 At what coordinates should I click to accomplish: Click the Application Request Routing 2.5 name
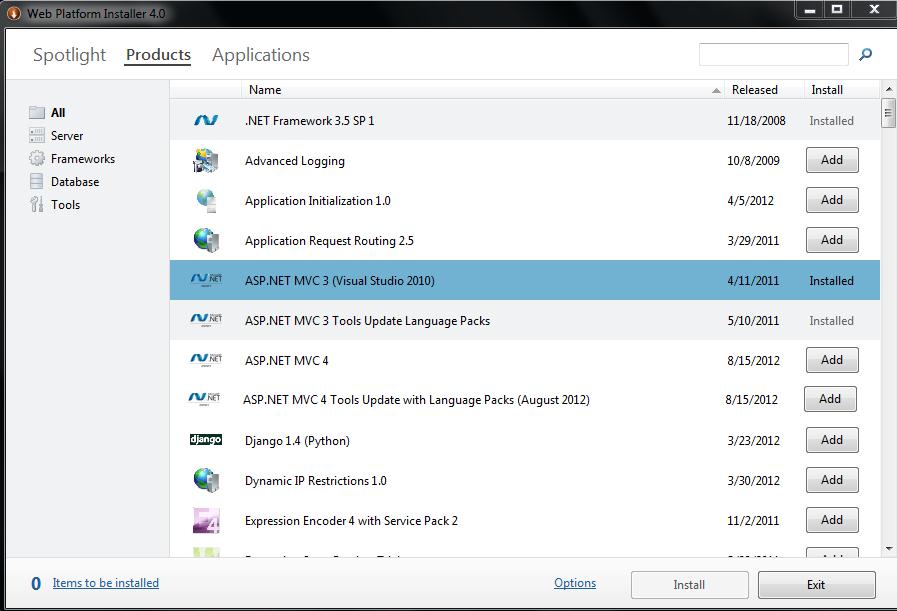click(x=329, y=241)
